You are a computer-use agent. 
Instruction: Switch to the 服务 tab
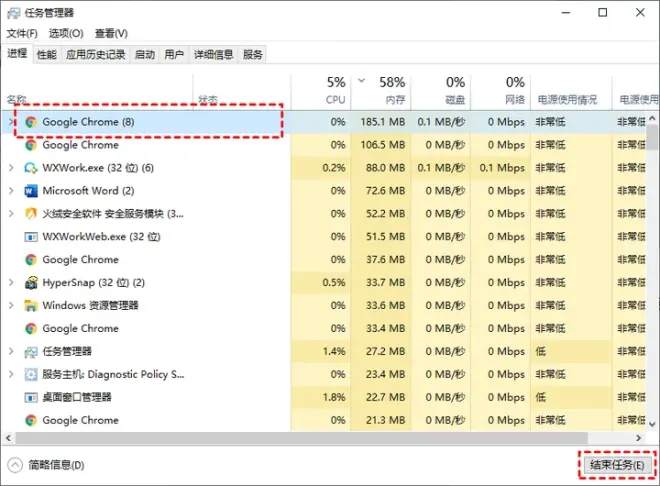click(253, 54)
